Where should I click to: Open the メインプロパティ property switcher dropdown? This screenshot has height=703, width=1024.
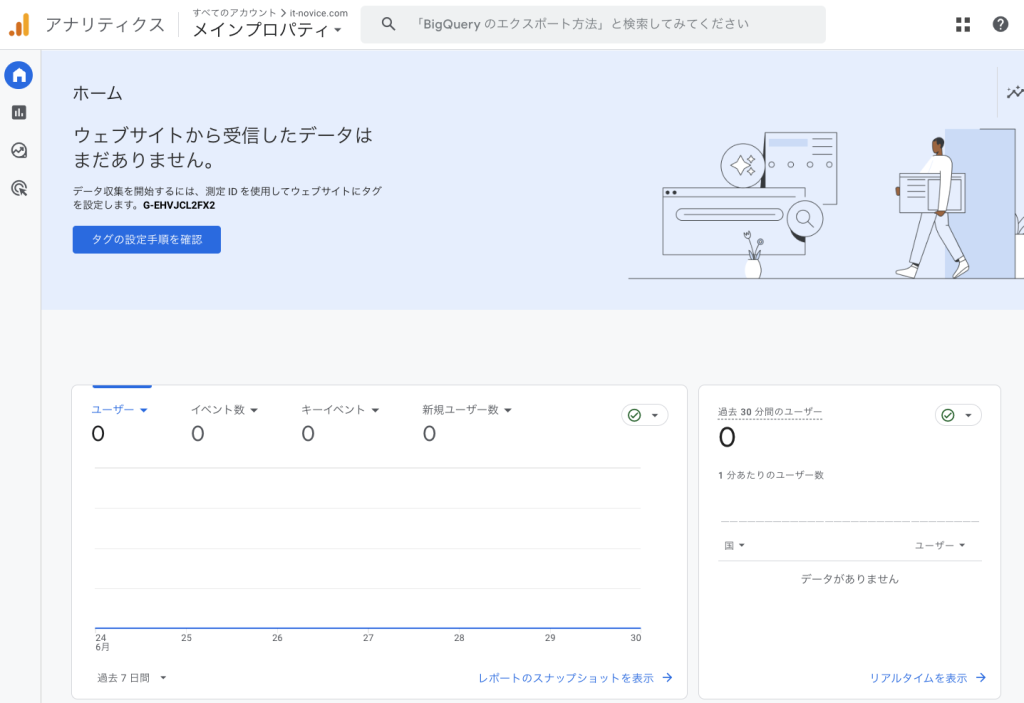click(264, 27)
